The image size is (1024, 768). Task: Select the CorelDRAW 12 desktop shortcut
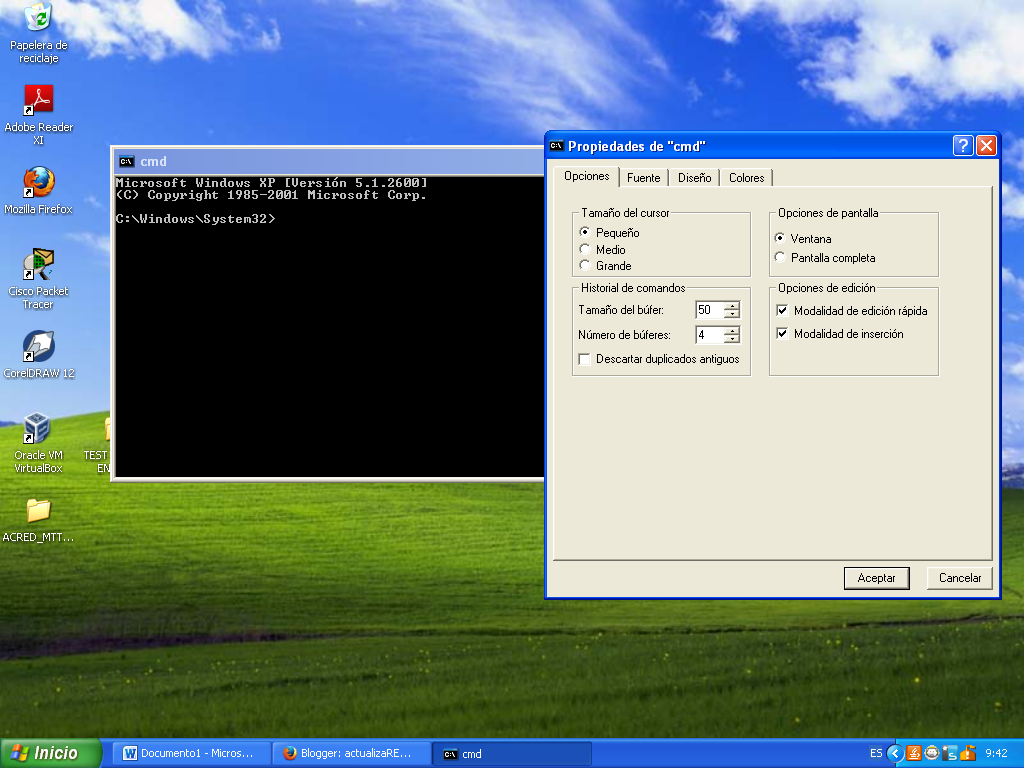click(x=39, y=355)
